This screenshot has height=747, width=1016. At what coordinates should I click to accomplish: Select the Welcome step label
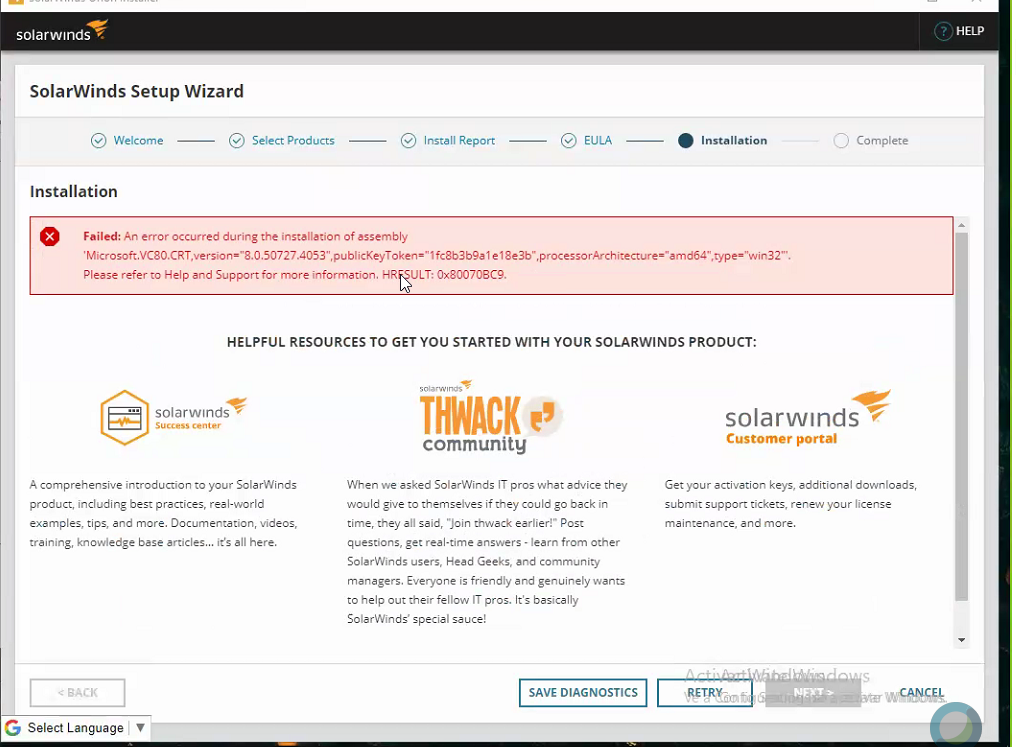(138, 141)
